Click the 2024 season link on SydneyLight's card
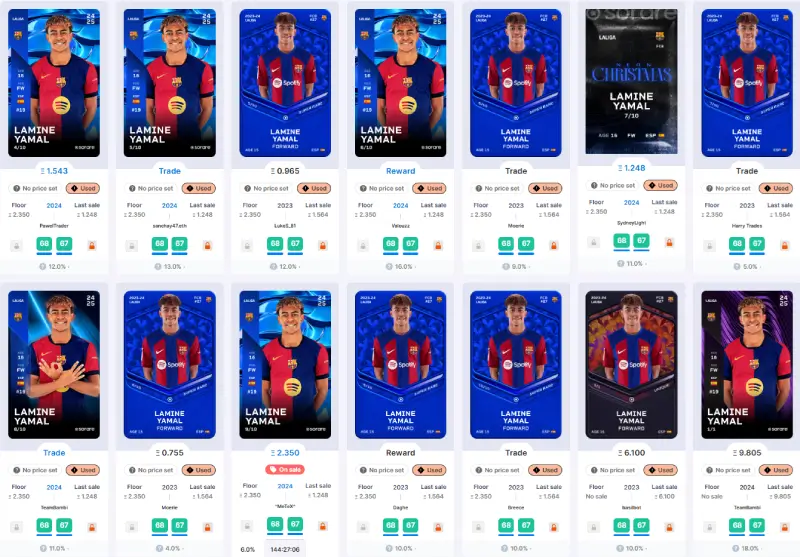 (632, 202)
